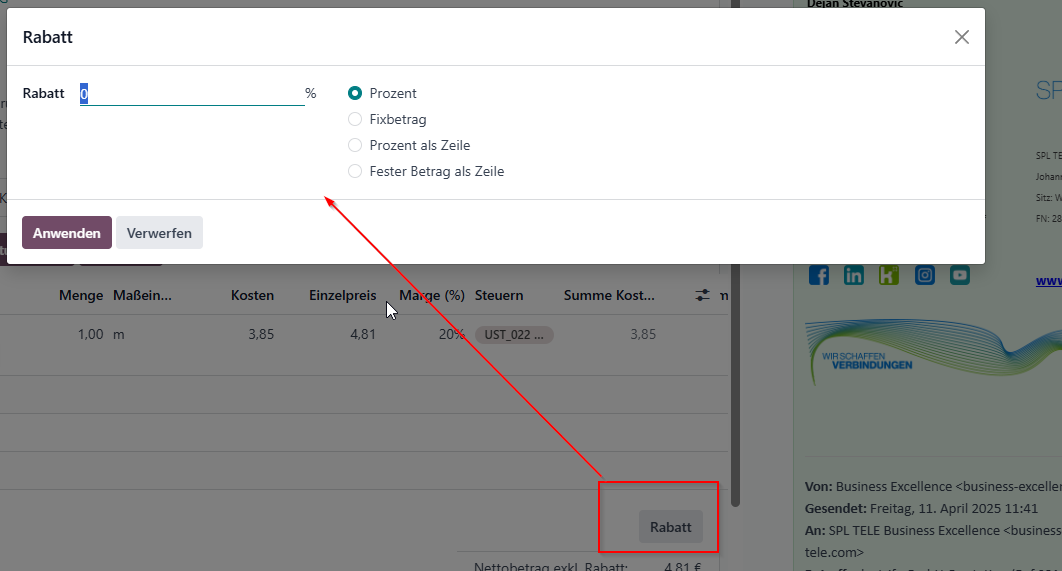Select the Fixbetrag radio option
The height and width of the screenshot is (571, 1062).
[355, 119]
